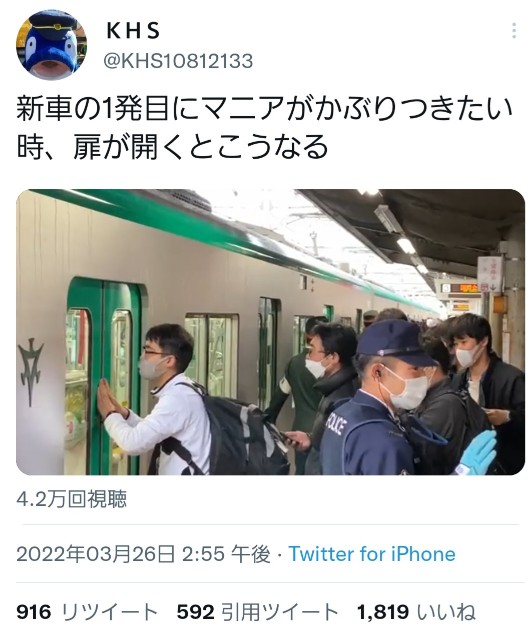The image size is (530, 634).
Task: Open the @KHS10812133 handle link
Action: (x=178, y=61)
